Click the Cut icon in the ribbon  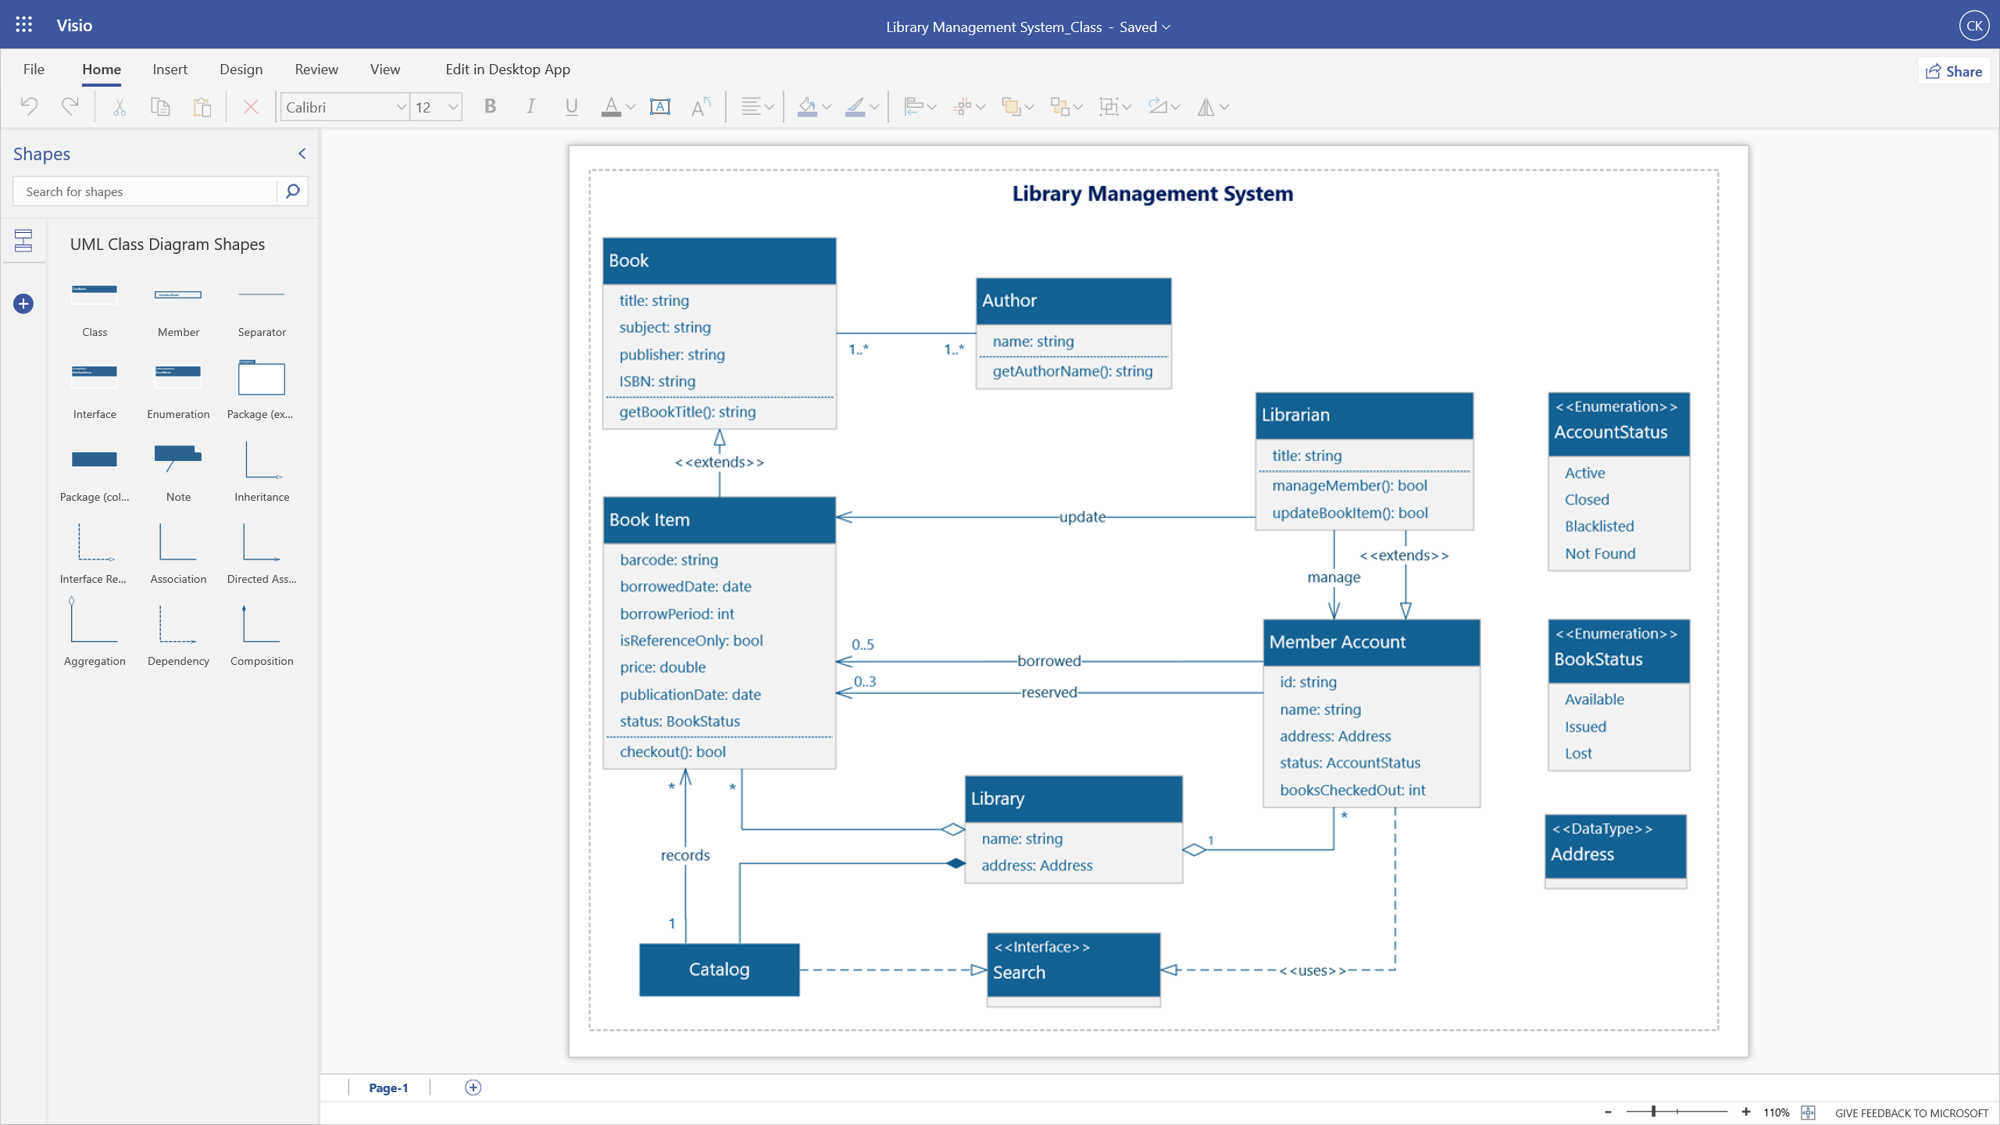(x=118, y=106)
